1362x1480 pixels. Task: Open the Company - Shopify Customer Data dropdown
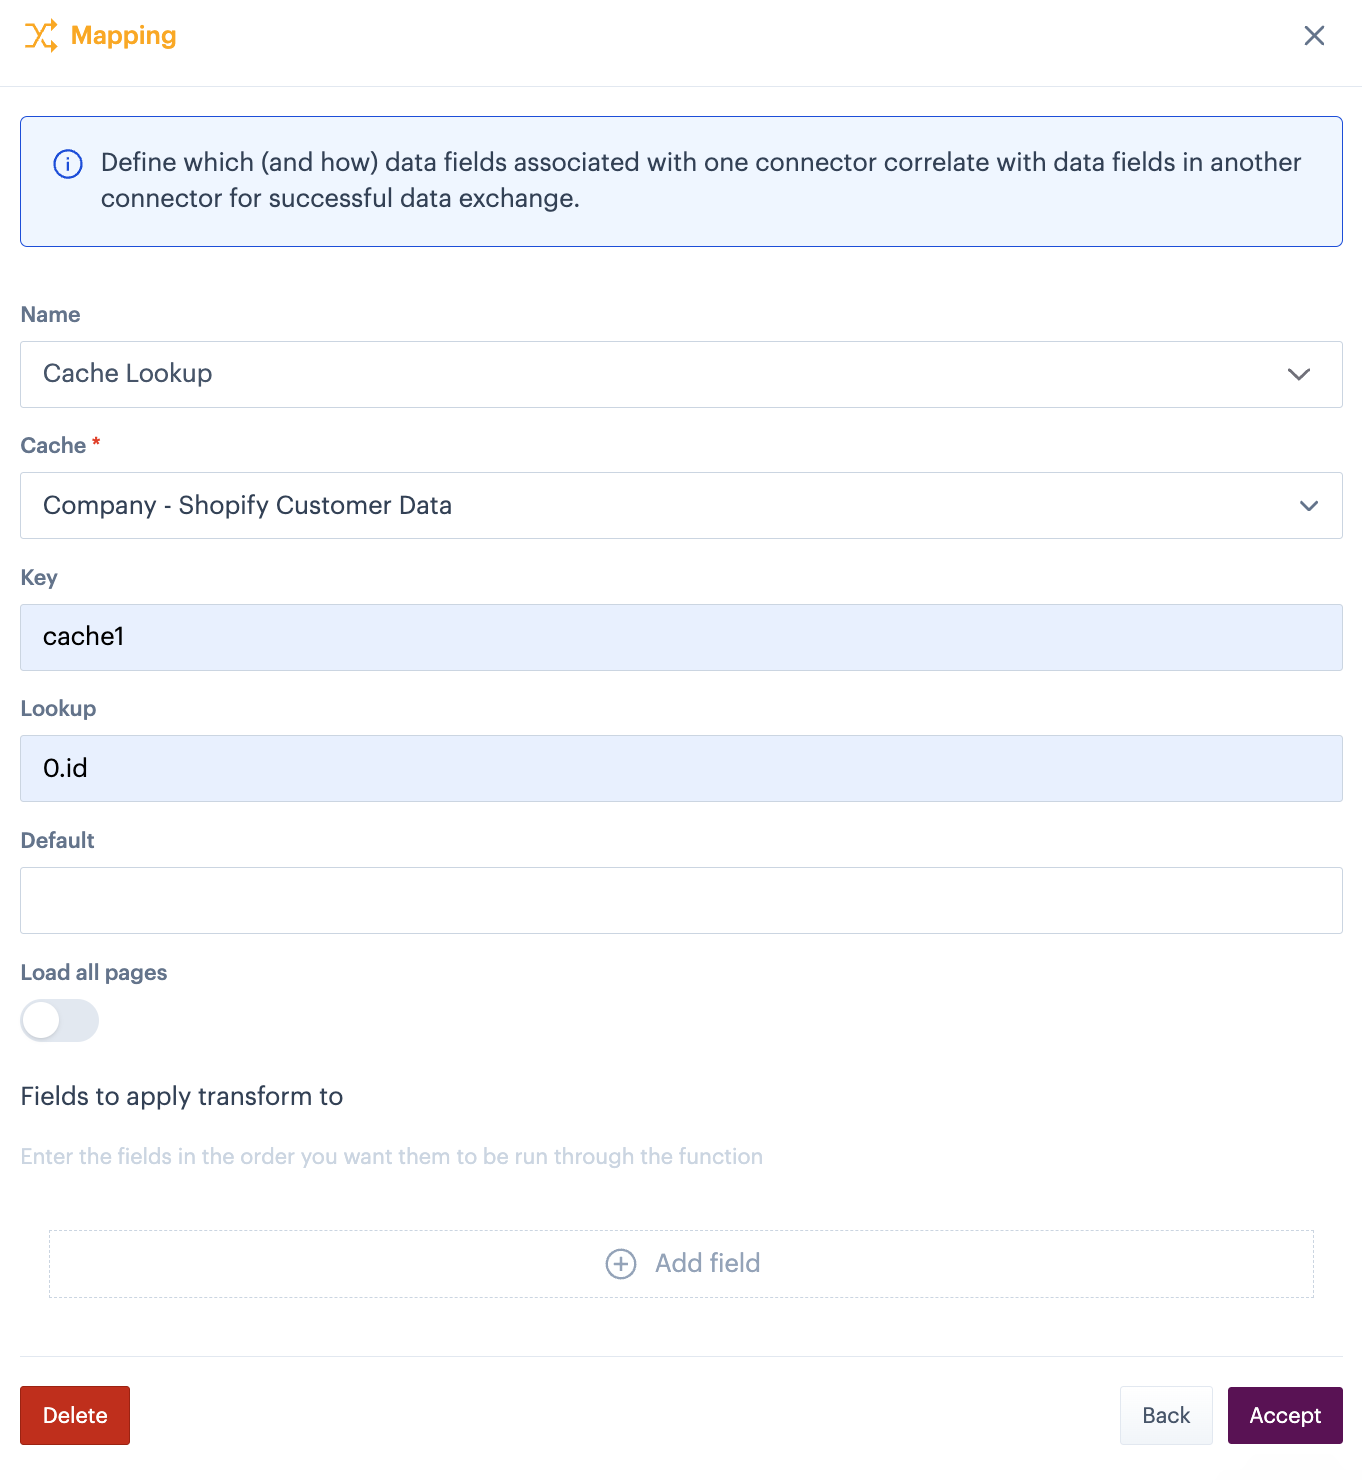[x=660, y=506]
